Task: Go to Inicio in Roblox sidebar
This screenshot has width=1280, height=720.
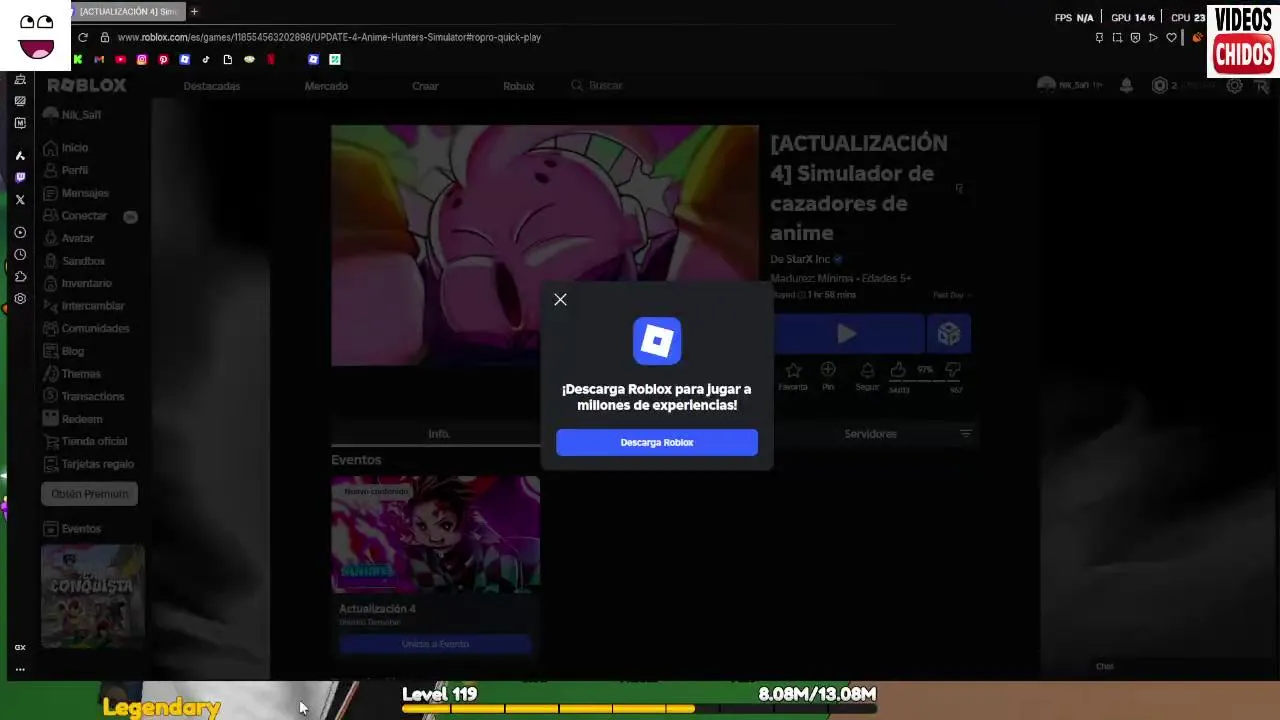Action: [66, 148]
